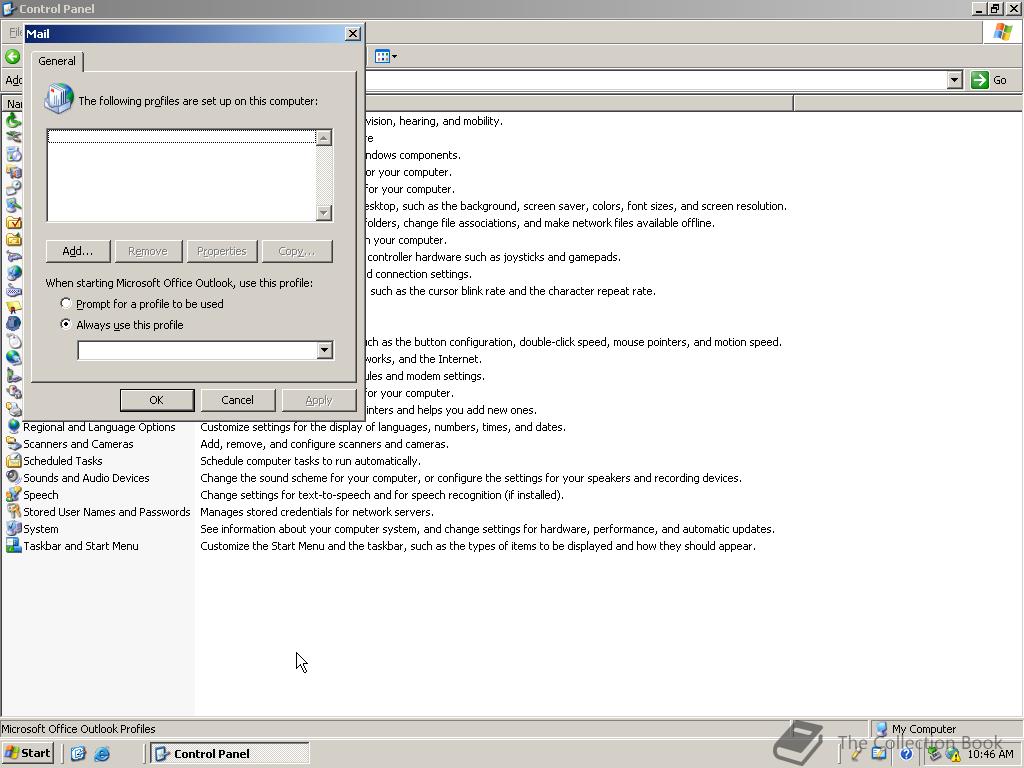
Task: Click the profiles list scroll up arrow
Action: pyautogui.click(x=324, y=137)
